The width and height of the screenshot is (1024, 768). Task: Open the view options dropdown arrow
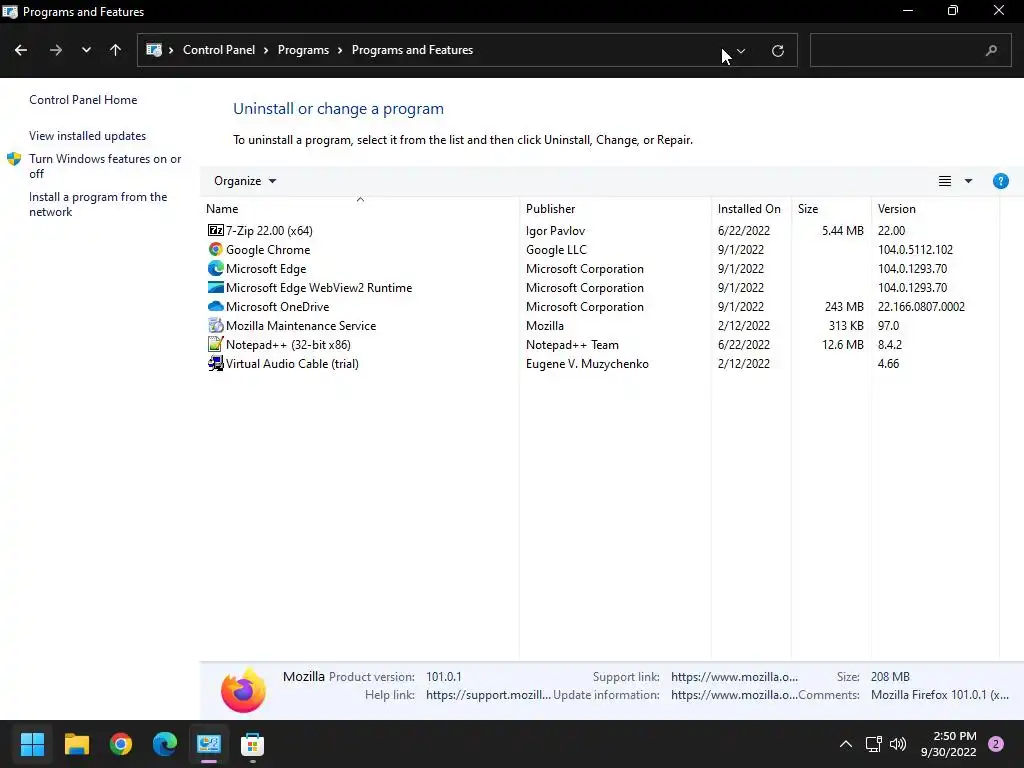pyautogui.click(x=968, y=181)
